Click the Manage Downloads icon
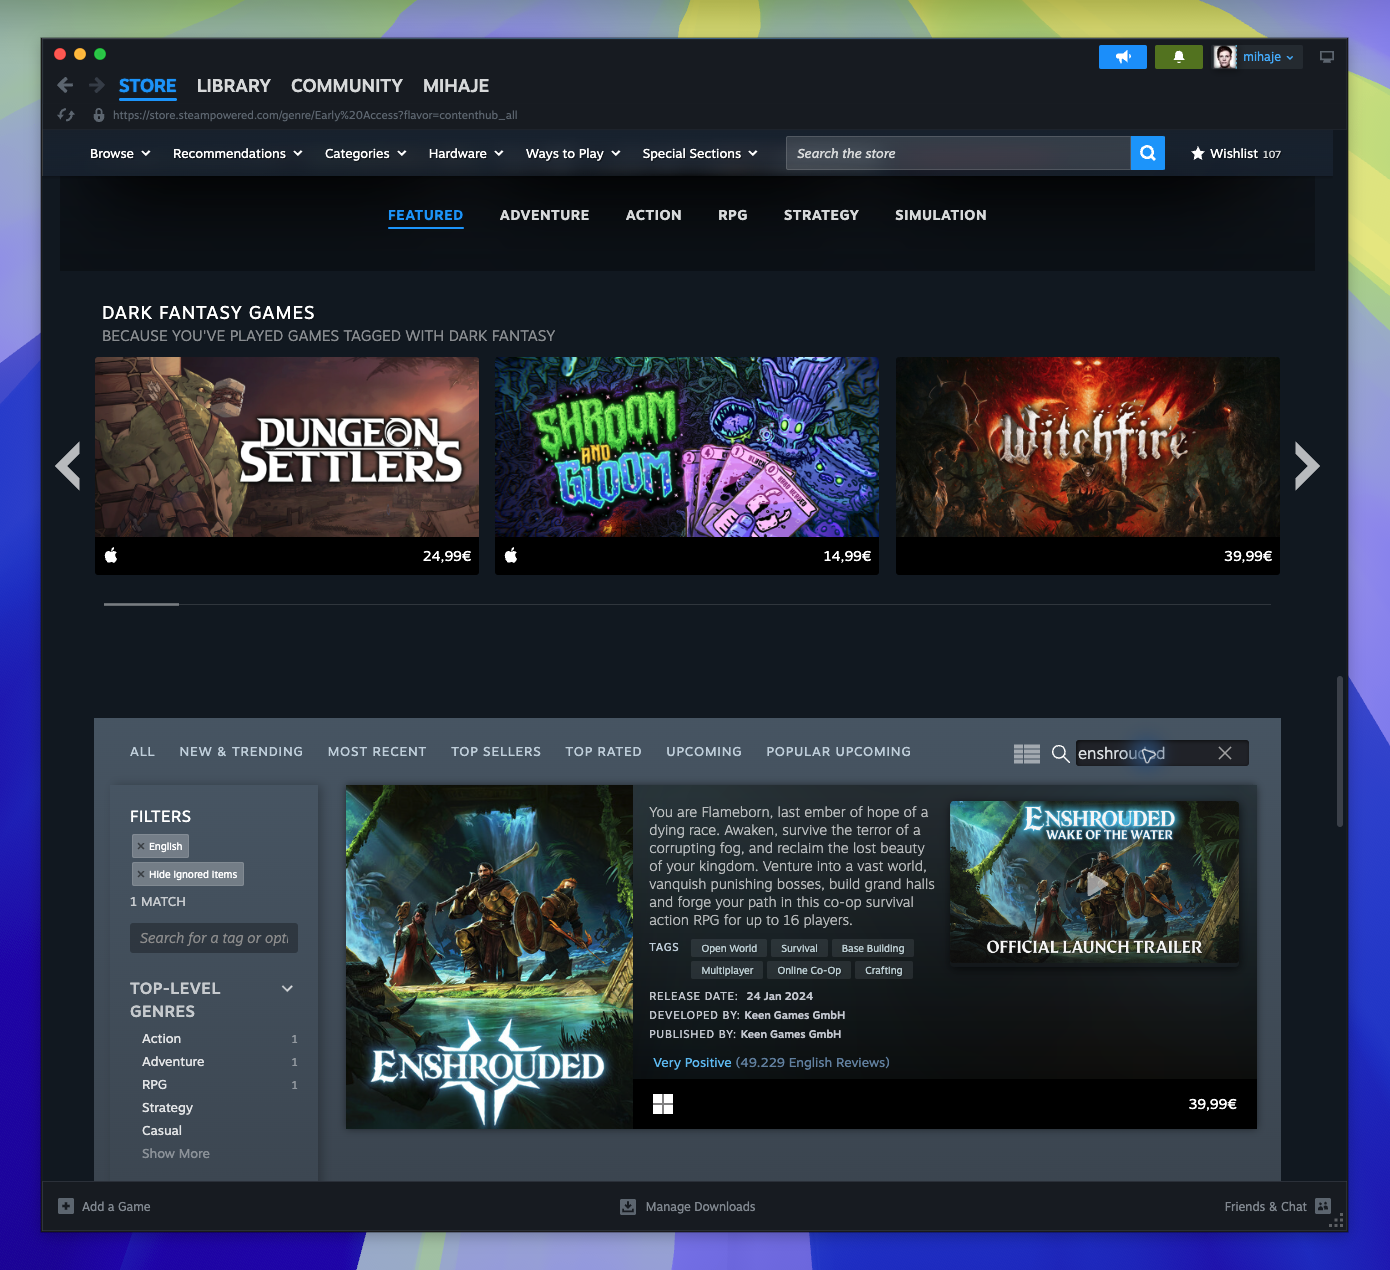 tap(628, 1206)
